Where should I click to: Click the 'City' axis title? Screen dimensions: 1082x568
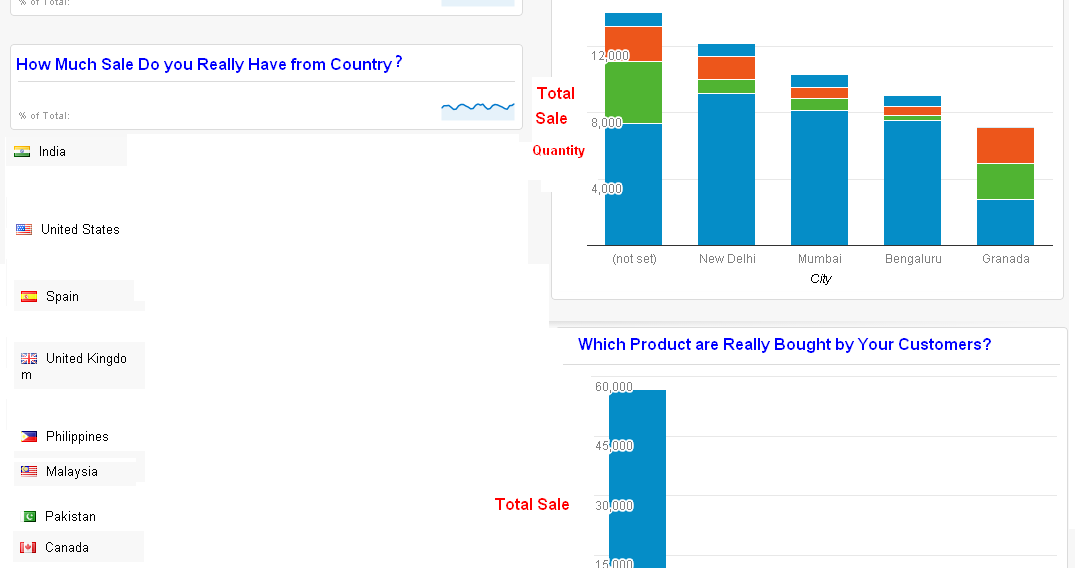[x=820, y=279]
